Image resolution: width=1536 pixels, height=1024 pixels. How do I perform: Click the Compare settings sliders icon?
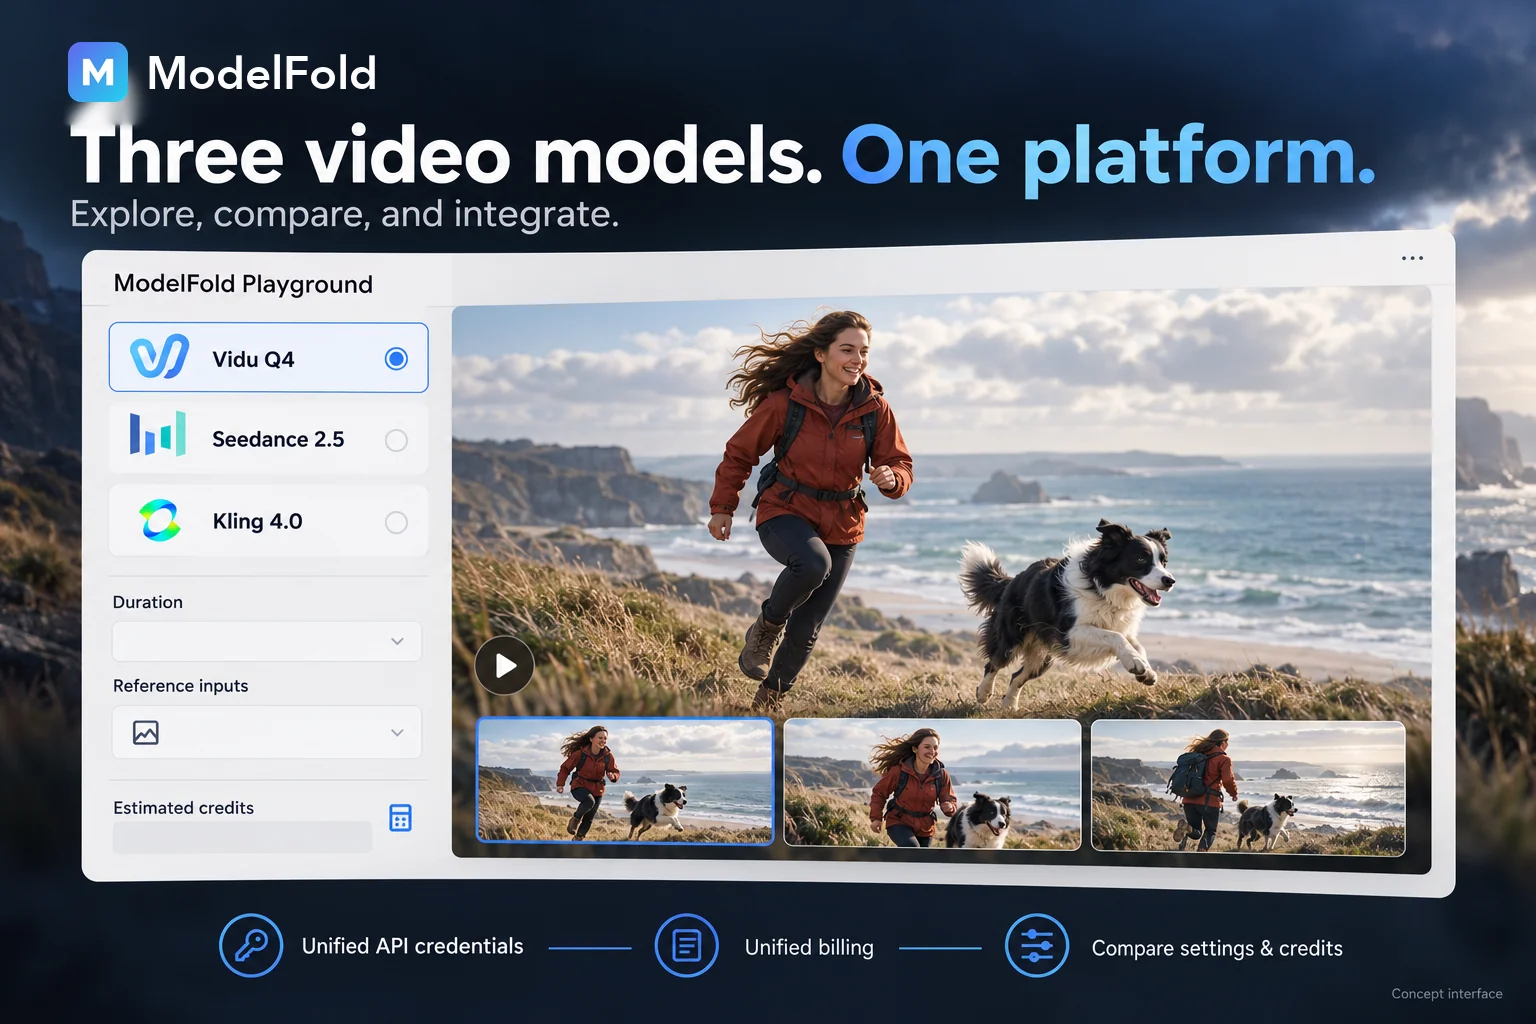click(x=1037, y=945)
